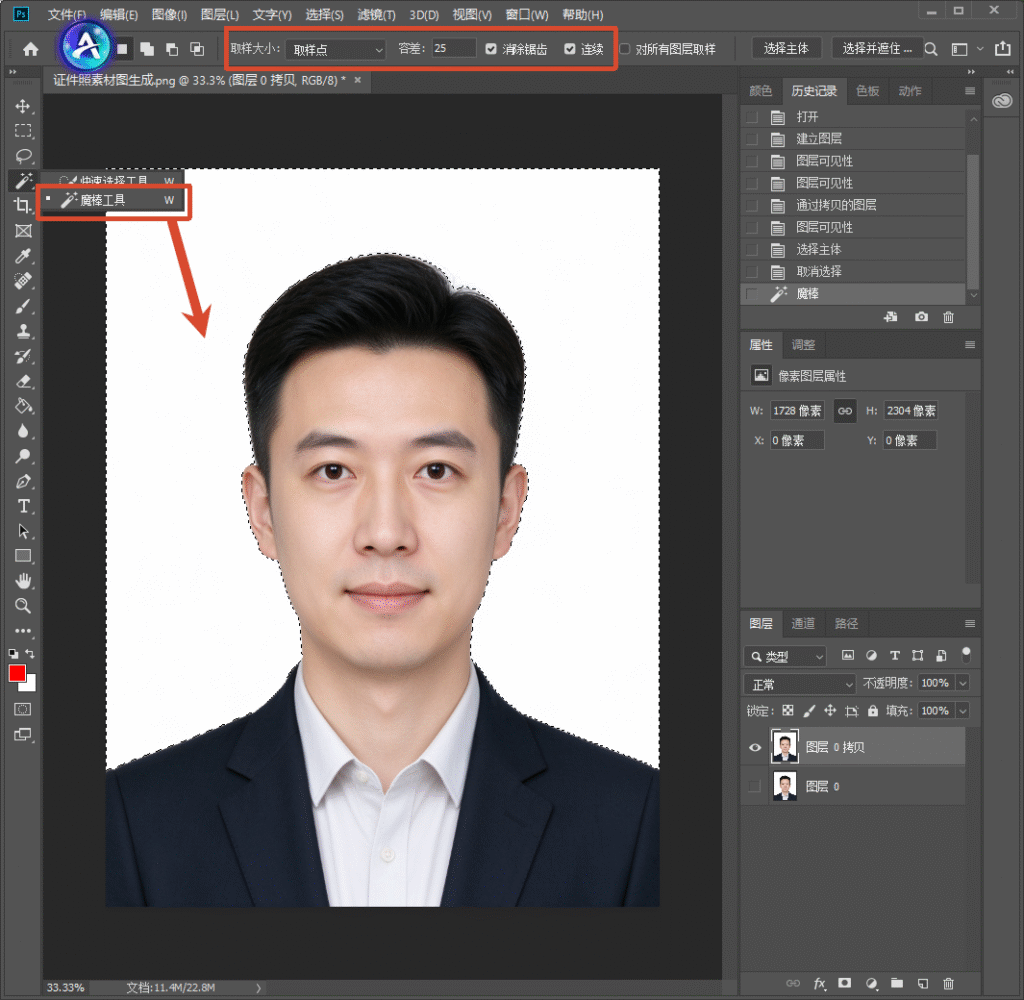Switch to the 通道 tab
The image size is (1024, 1000).
click(x=803, y=623)
